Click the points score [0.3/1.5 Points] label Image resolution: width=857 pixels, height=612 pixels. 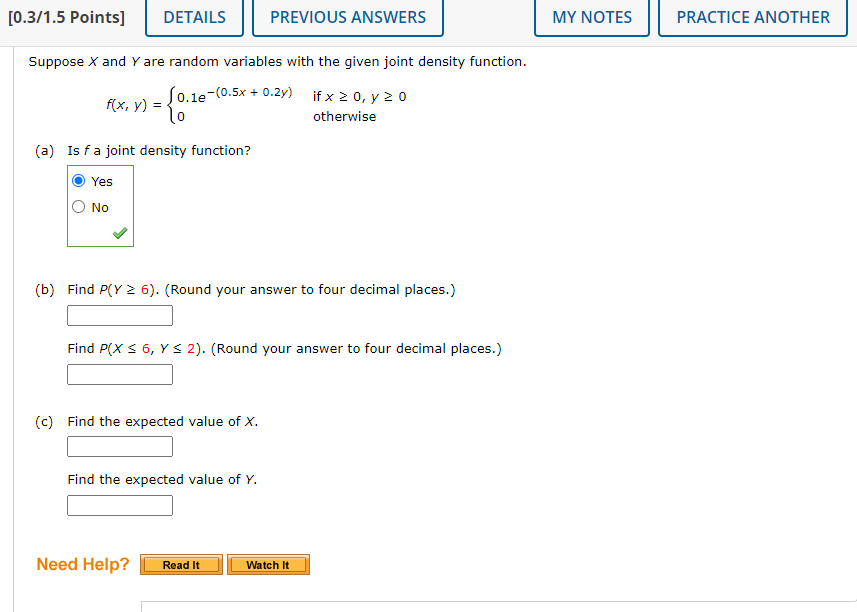[64, 17]
